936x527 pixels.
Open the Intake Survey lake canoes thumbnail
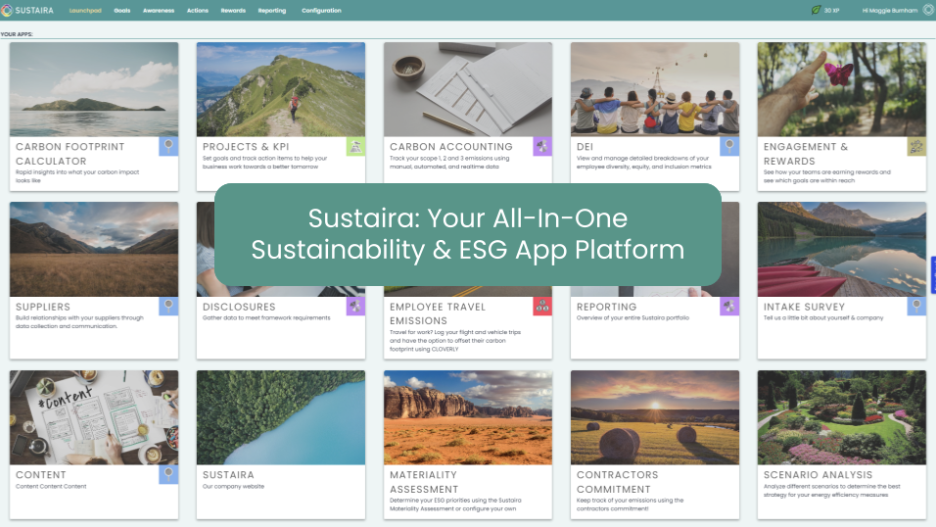coord(842,249)
